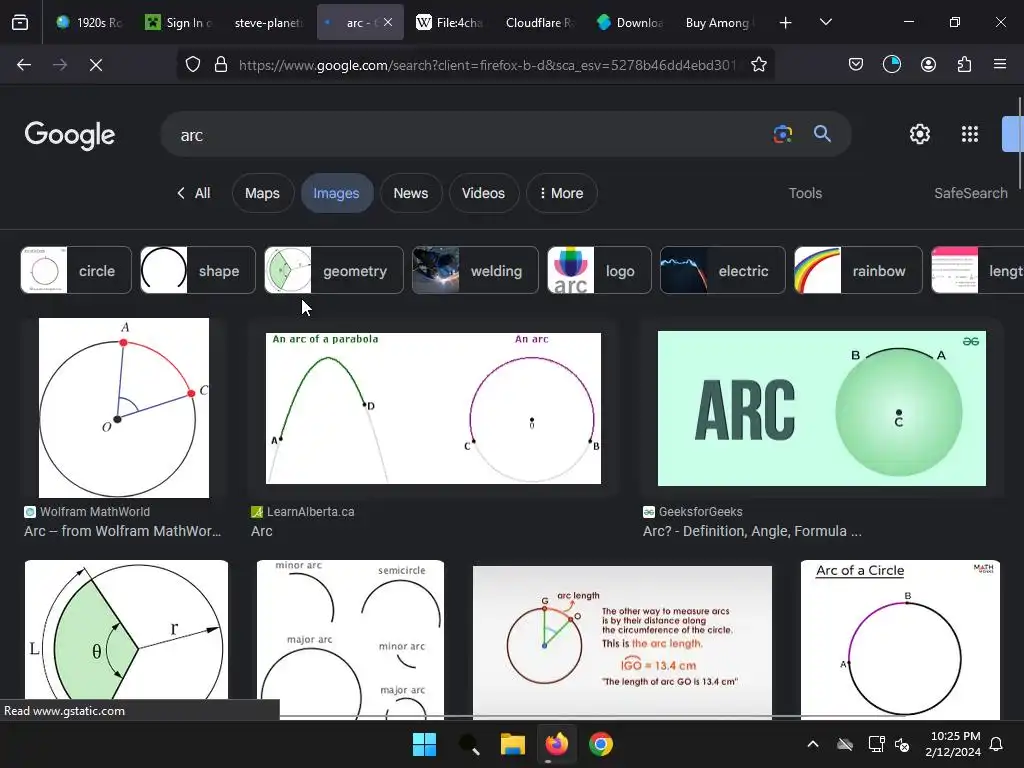Select Maps search category
The height and width of the screenshot is (768, 1024).
tap(262, 193)
